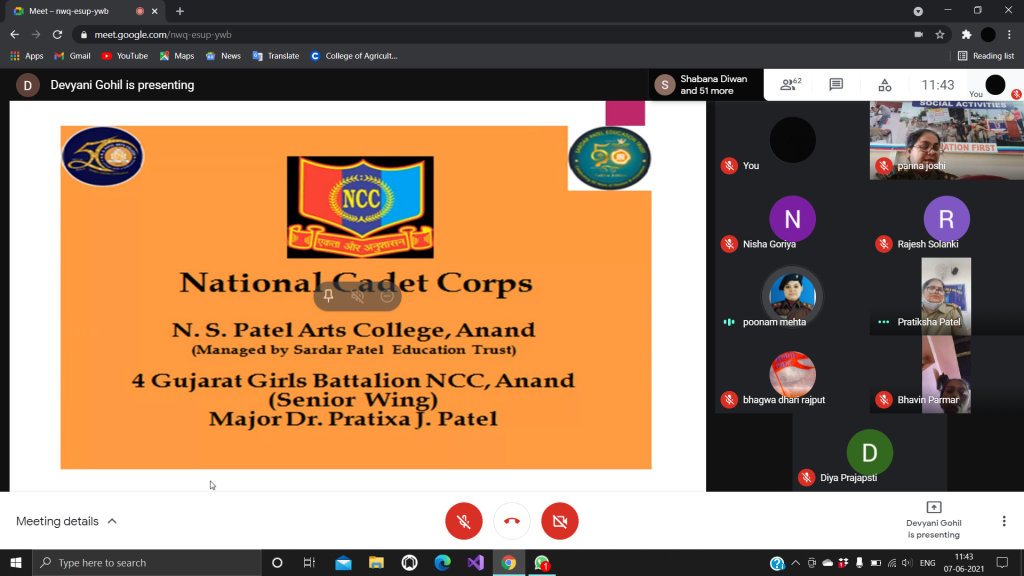
Task: Close the Meet nwq-esup-ywb tab
Action: click(x=154, y=11)
